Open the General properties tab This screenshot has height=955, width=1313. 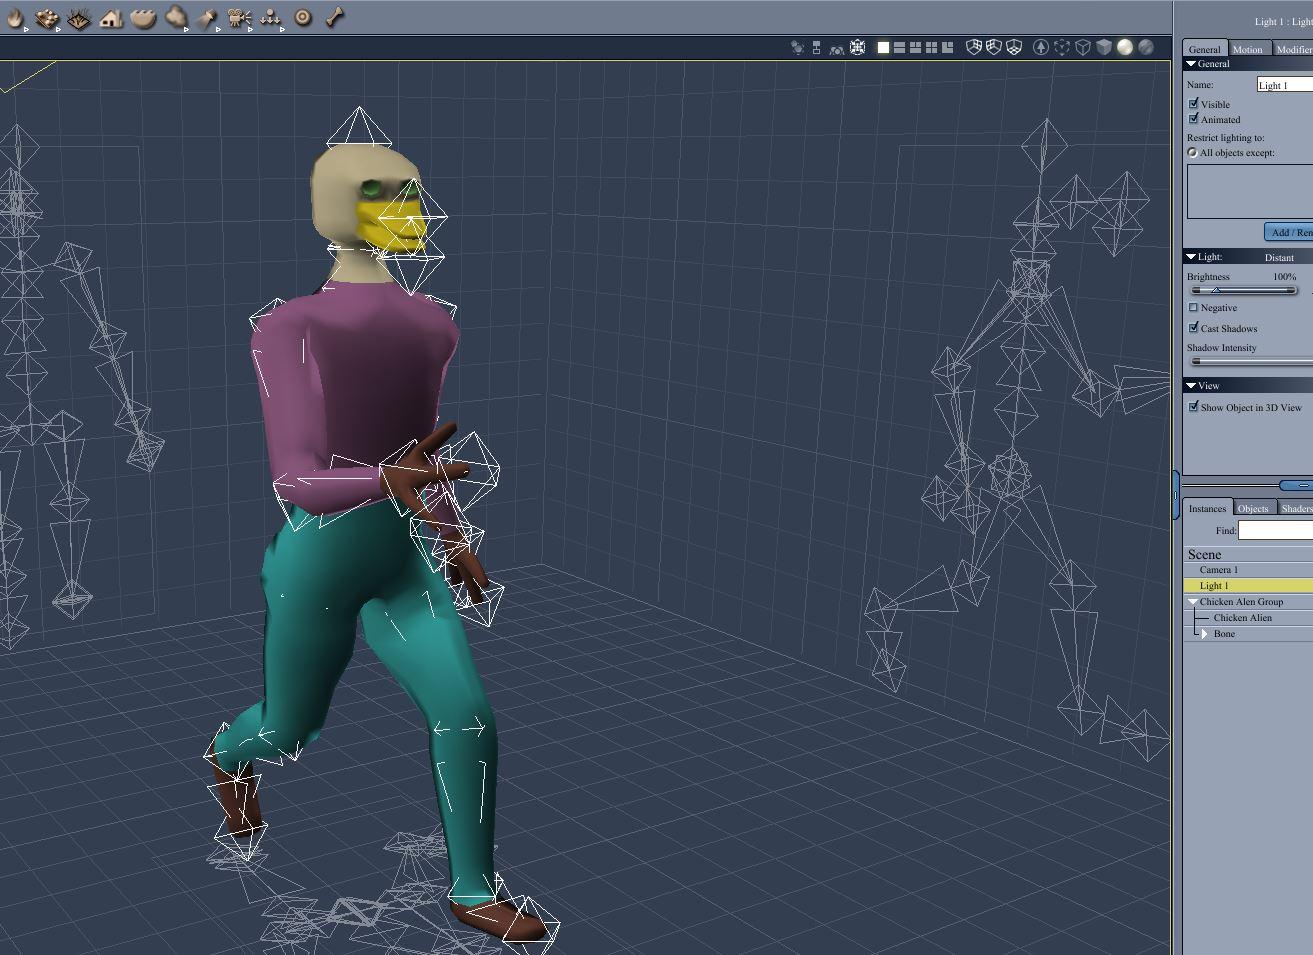[1204, 49]
